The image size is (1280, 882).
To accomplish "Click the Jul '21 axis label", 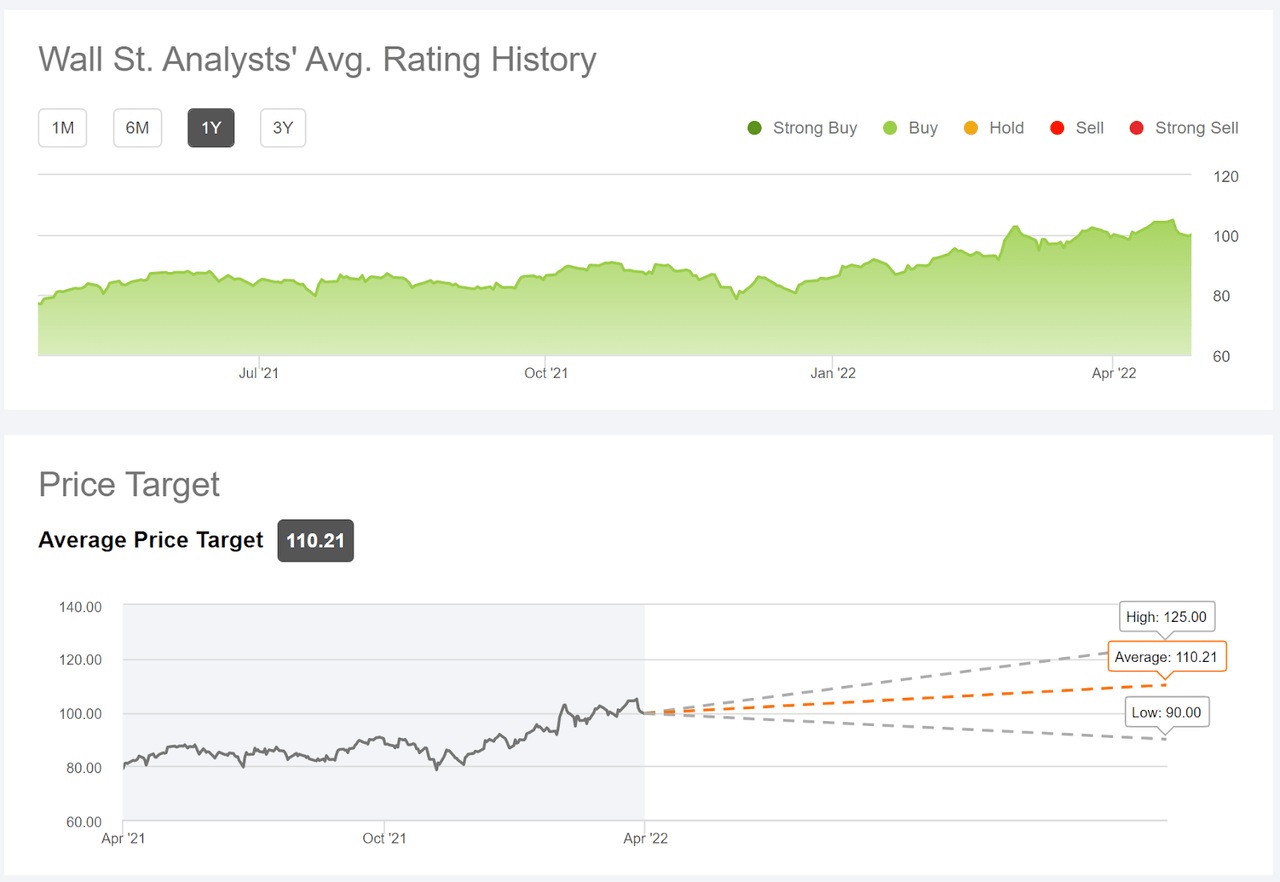I will [x=258, y=372].
